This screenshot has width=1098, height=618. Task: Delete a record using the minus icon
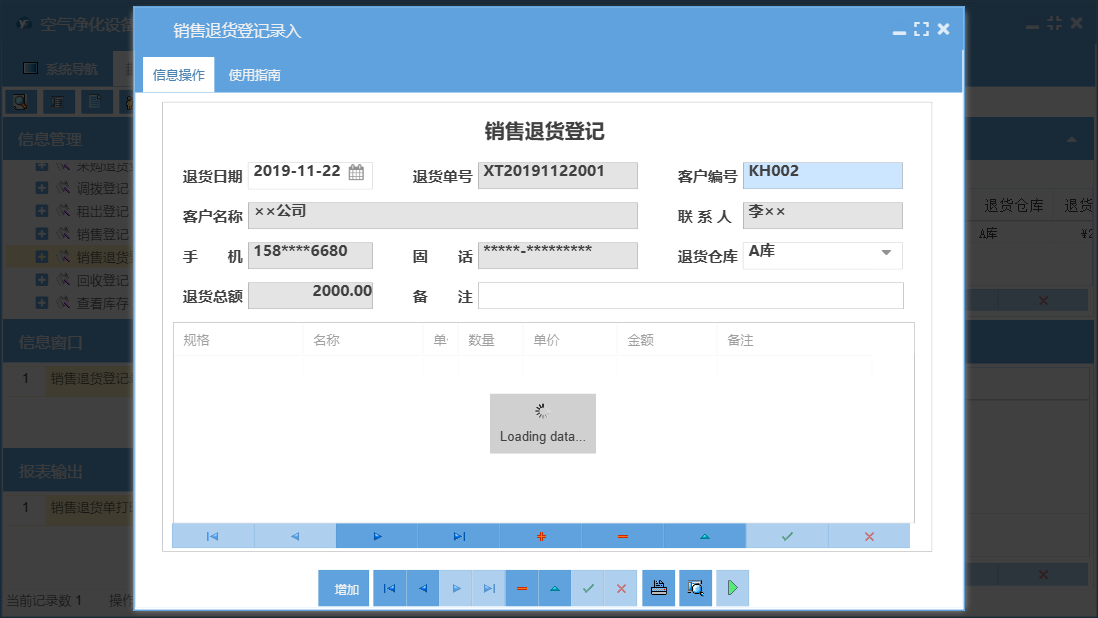[x=622, y=536]
